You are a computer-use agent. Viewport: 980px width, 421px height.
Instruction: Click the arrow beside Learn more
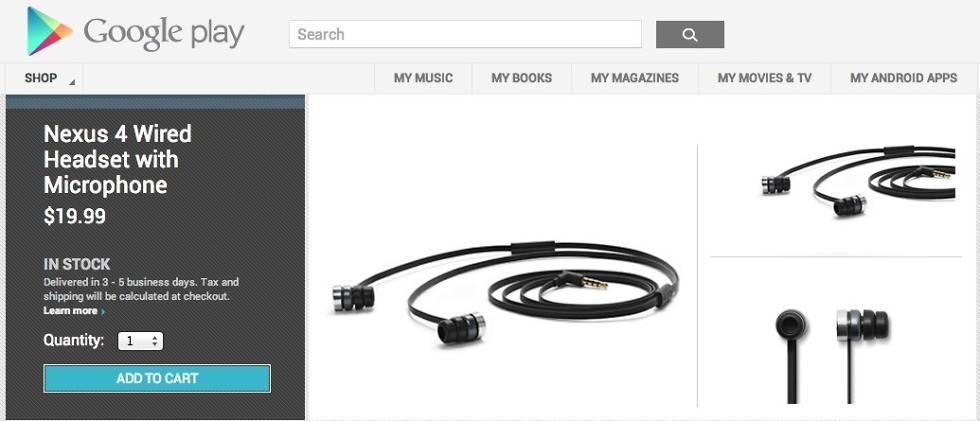click(102, 311)
